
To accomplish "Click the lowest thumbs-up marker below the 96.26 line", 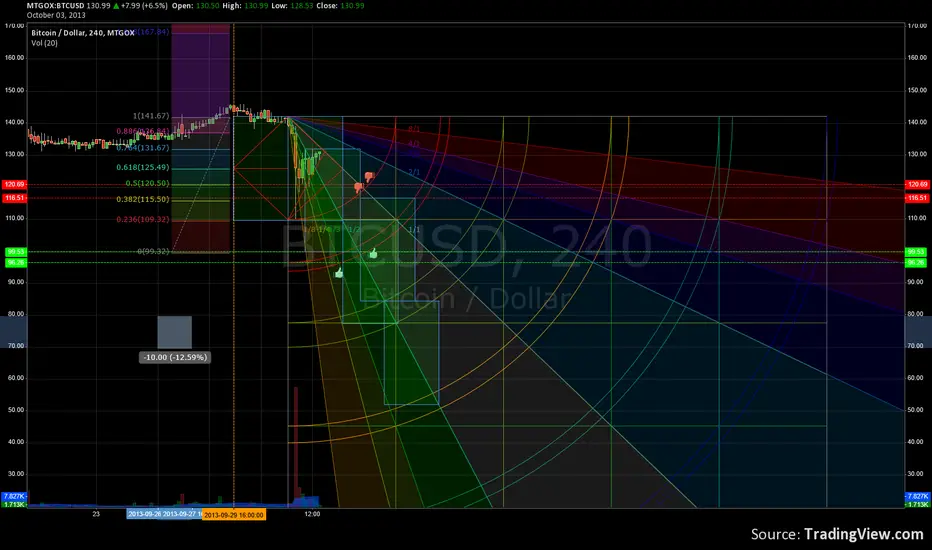I will [339, 273].
